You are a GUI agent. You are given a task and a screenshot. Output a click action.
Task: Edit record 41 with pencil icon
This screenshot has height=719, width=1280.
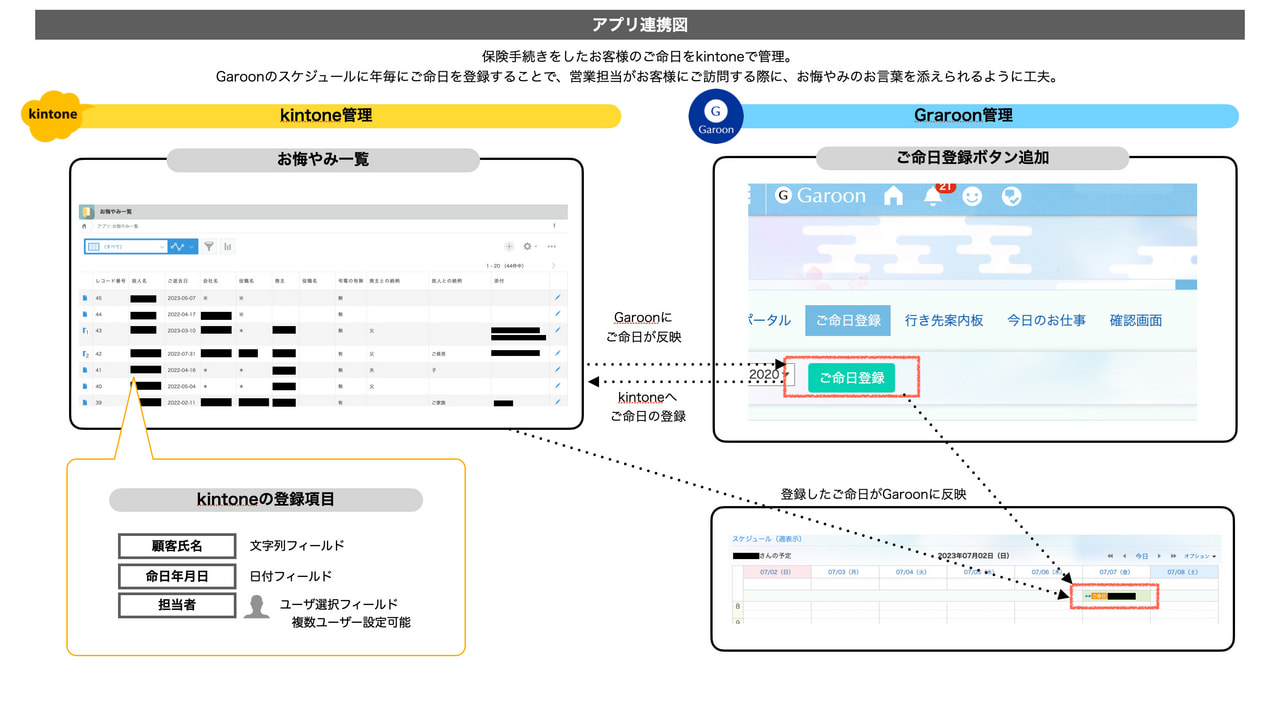tap(557, 369)
